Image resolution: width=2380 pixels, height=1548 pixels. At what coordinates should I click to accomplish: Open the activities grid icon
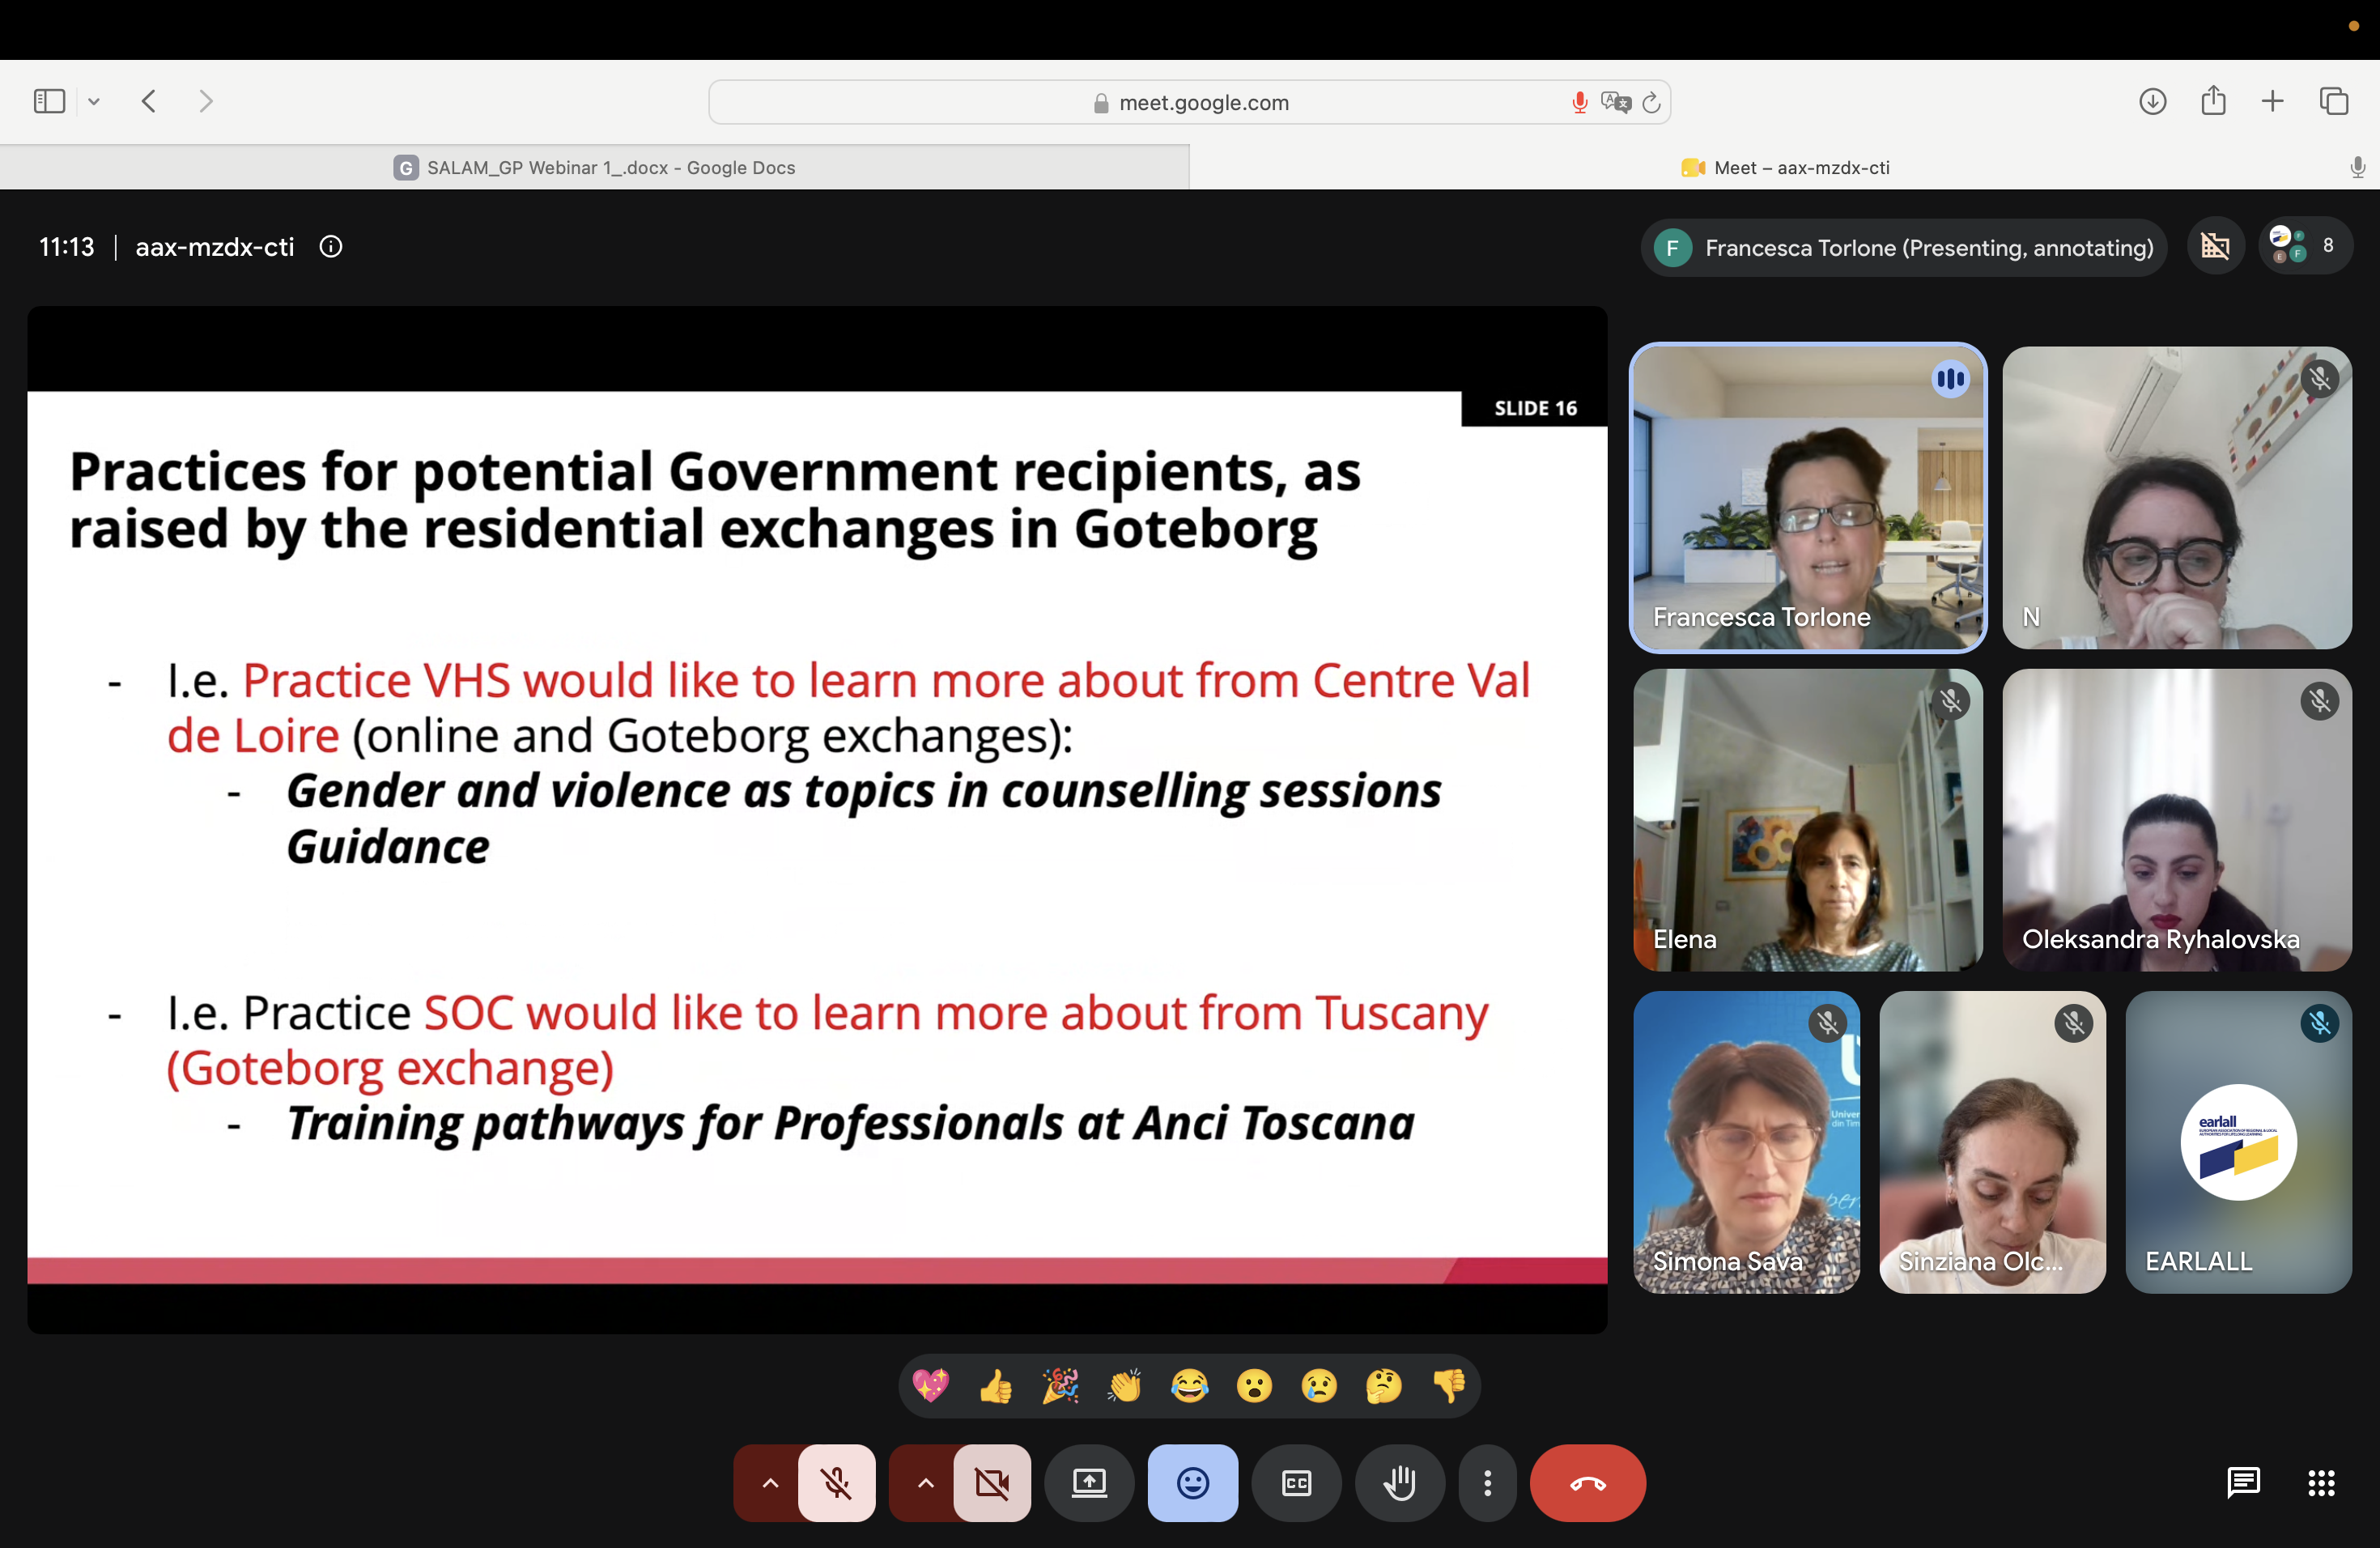click(2321, 1483)
